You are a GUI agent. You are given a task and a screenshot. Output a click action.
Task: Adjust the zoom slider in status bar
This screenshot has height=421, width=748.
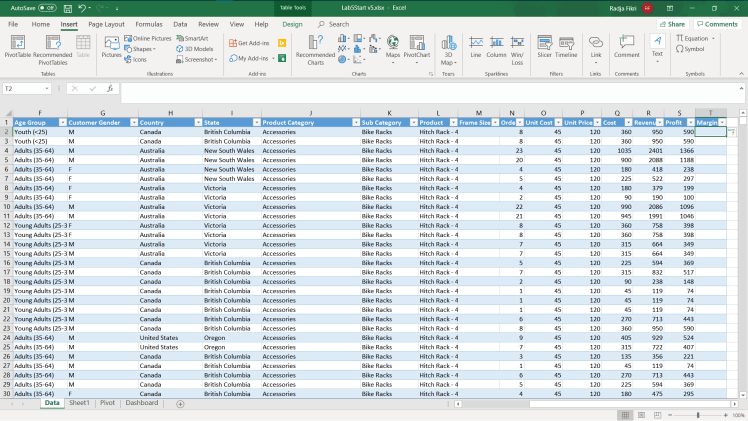point(697,415)
